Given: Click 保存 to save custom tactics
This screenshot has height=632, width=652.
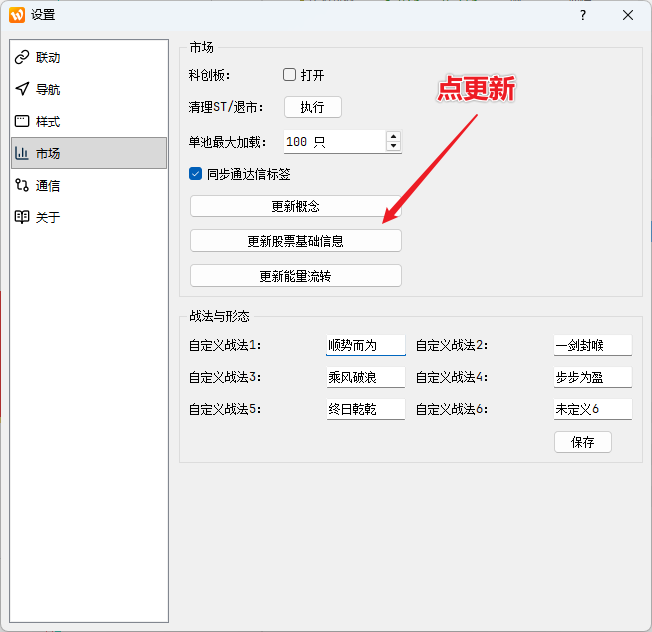Looking at the screenshot, I should click(583, 442).
